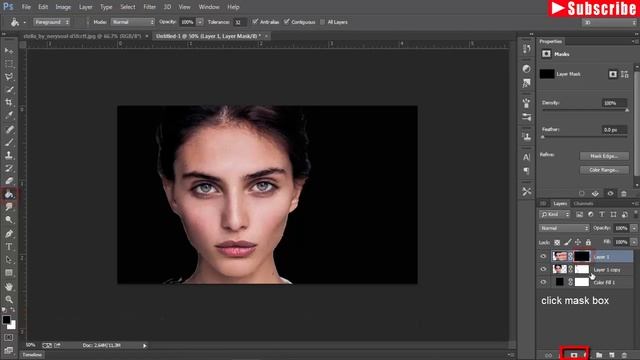This screenshot has width=640, height=360.
Task: Open workspace 3D dropdown at top right
Action: click(x=609, y=22)
